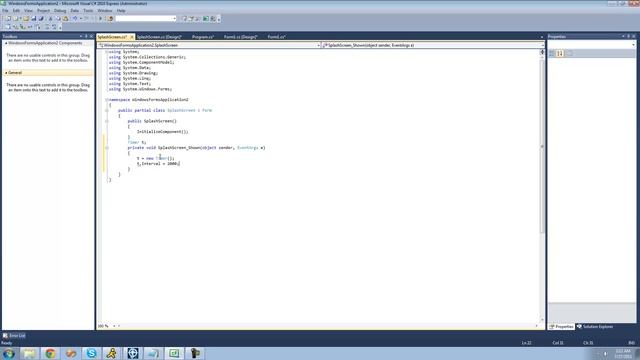This screenshot has width=640, height=360.
Task: Open the Tools menu
Action: (88, 11)
